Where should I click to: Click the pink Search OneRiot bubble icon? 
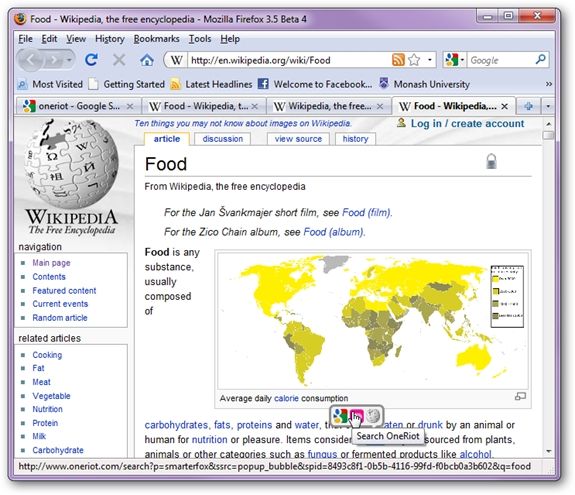(x=356, y=416)
